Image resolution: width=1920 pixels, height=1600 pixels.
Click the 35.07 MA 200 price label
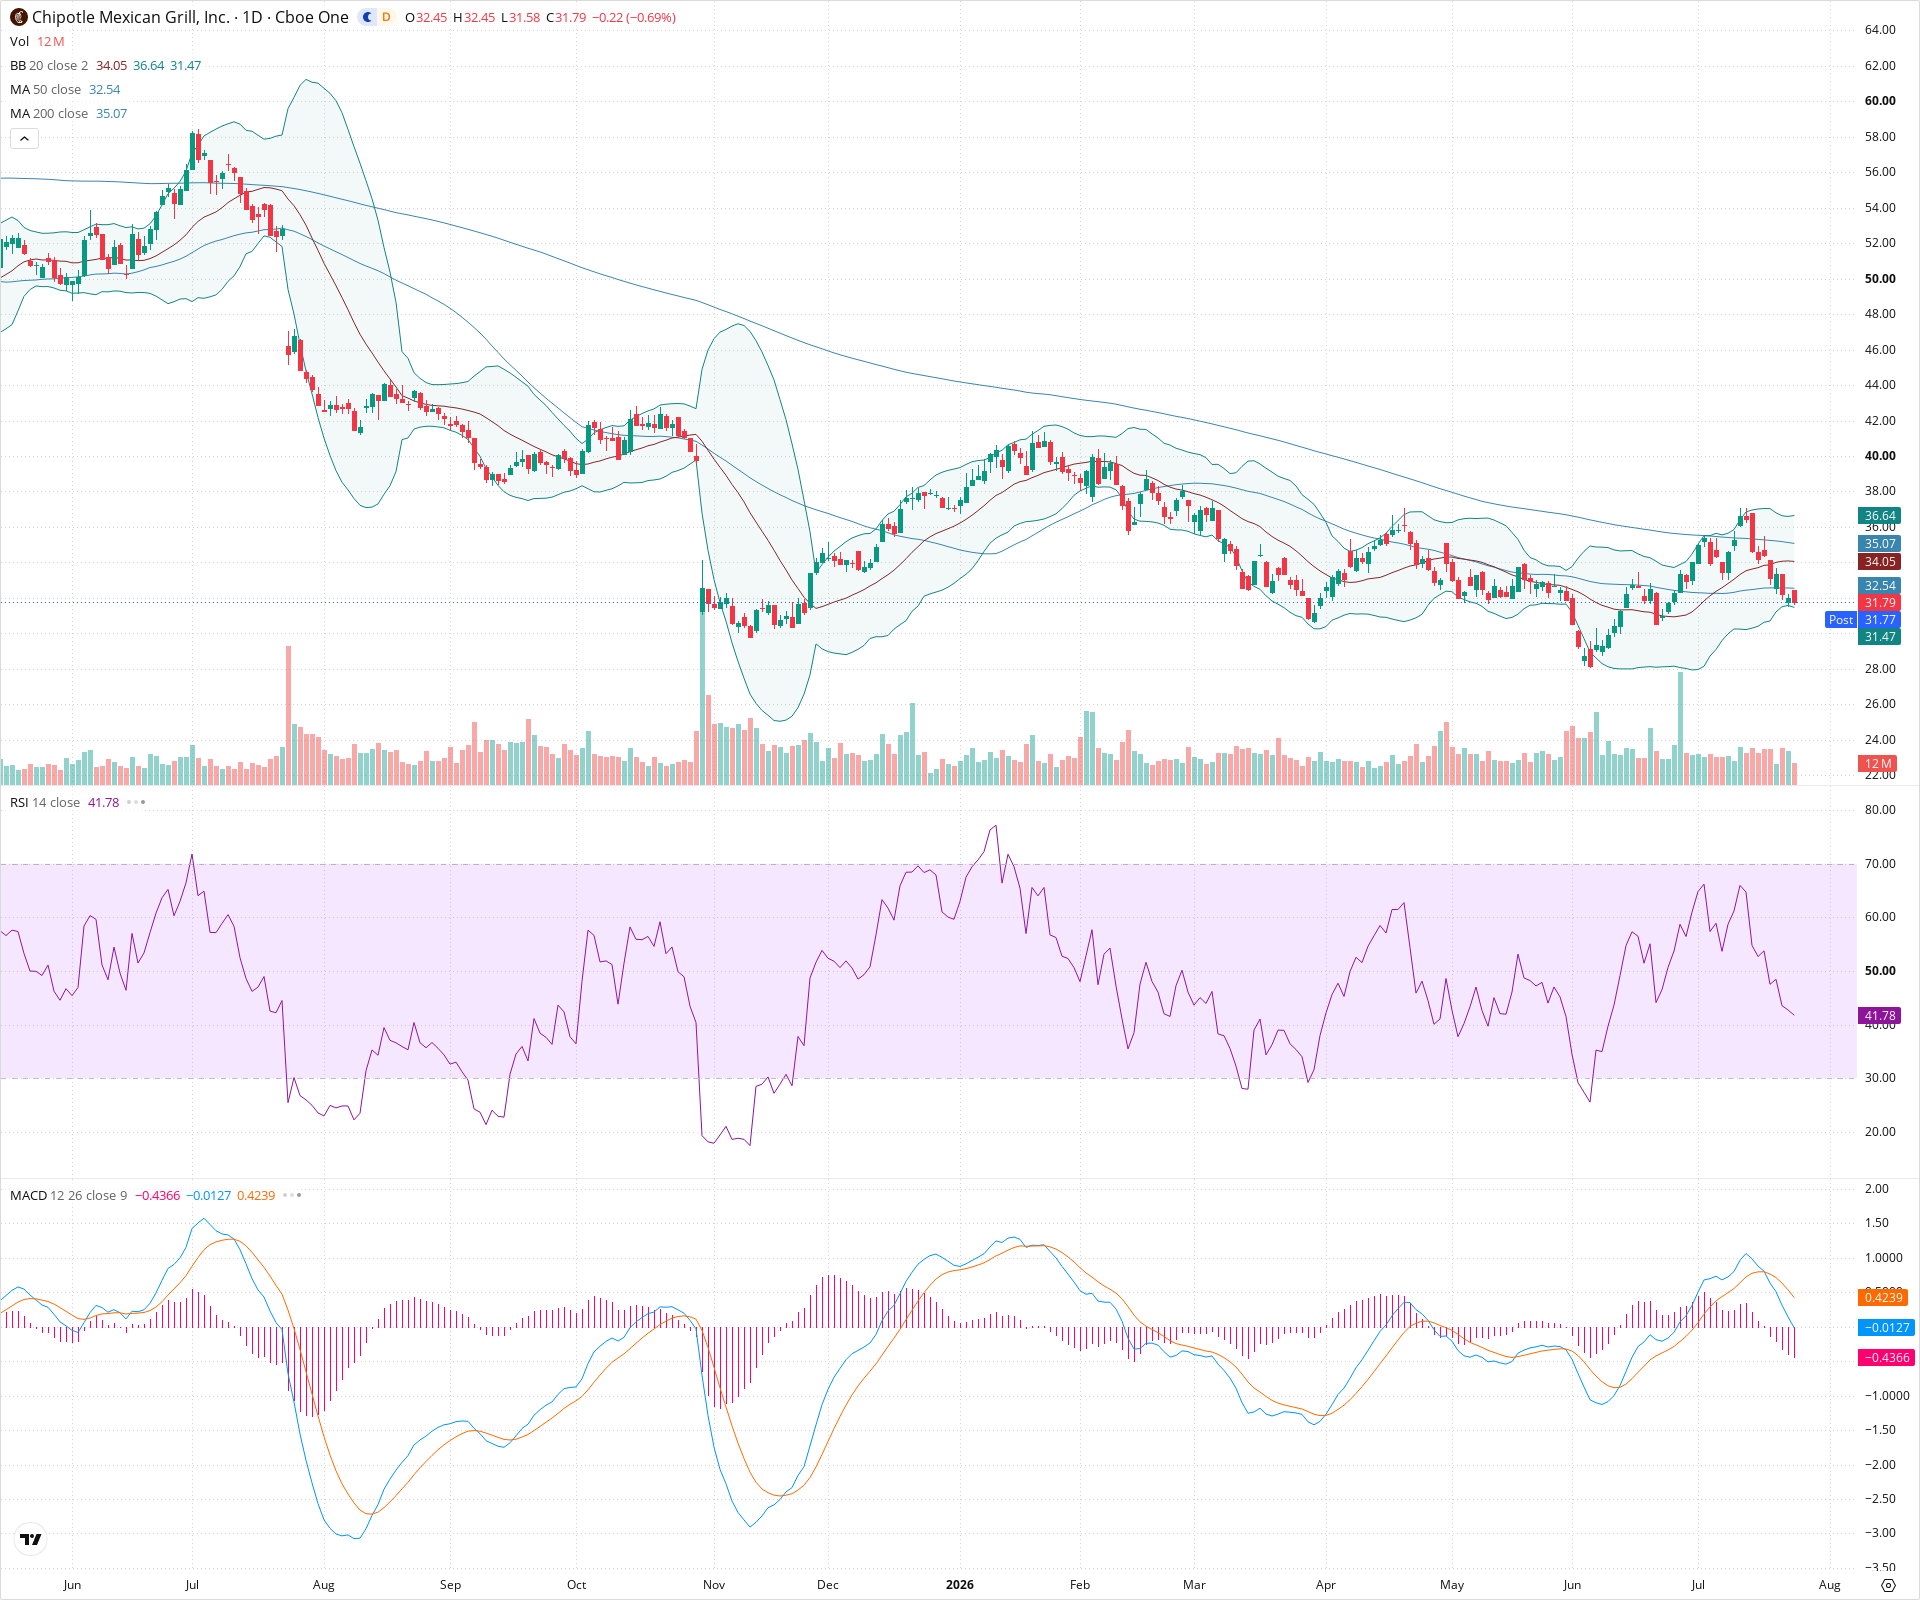[1879, 544]
